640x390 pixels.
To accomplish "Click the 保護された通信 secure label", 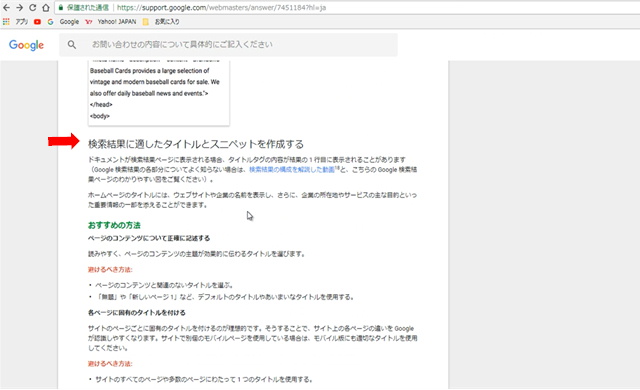I will tap(88, 8).
